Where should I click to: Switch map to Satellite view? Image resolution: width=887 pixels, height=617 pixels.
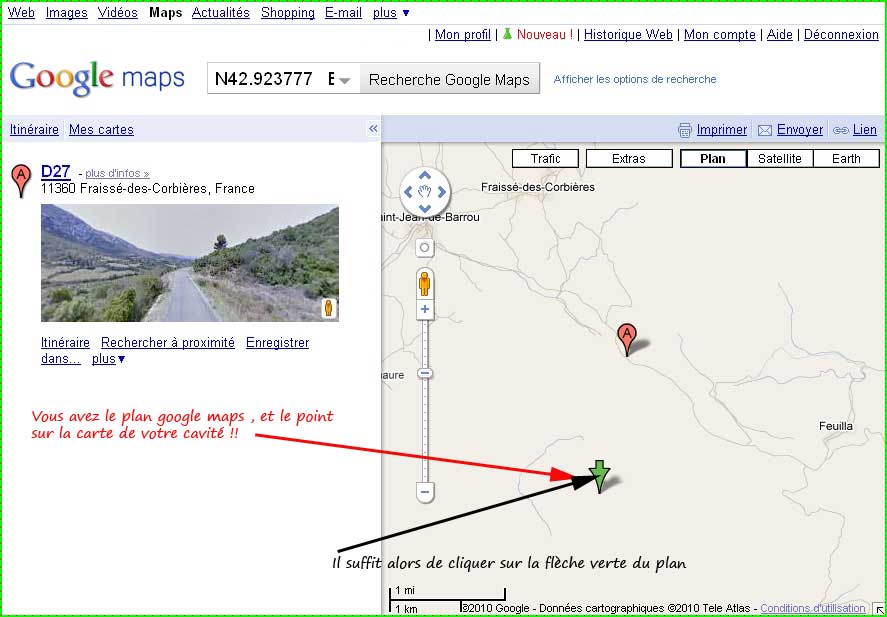pyautogui.click(x=780, y=159)
